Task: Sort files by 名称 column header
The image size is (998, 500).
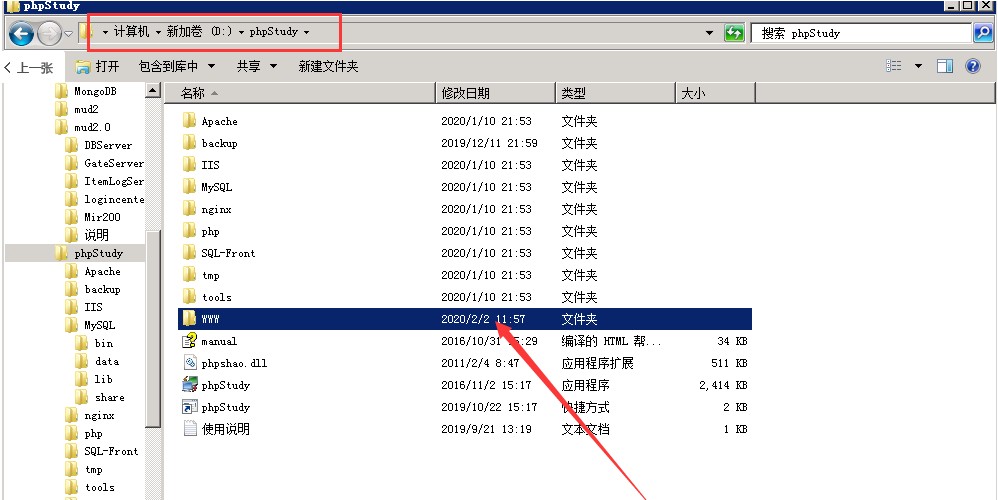Action: [300, 93]
